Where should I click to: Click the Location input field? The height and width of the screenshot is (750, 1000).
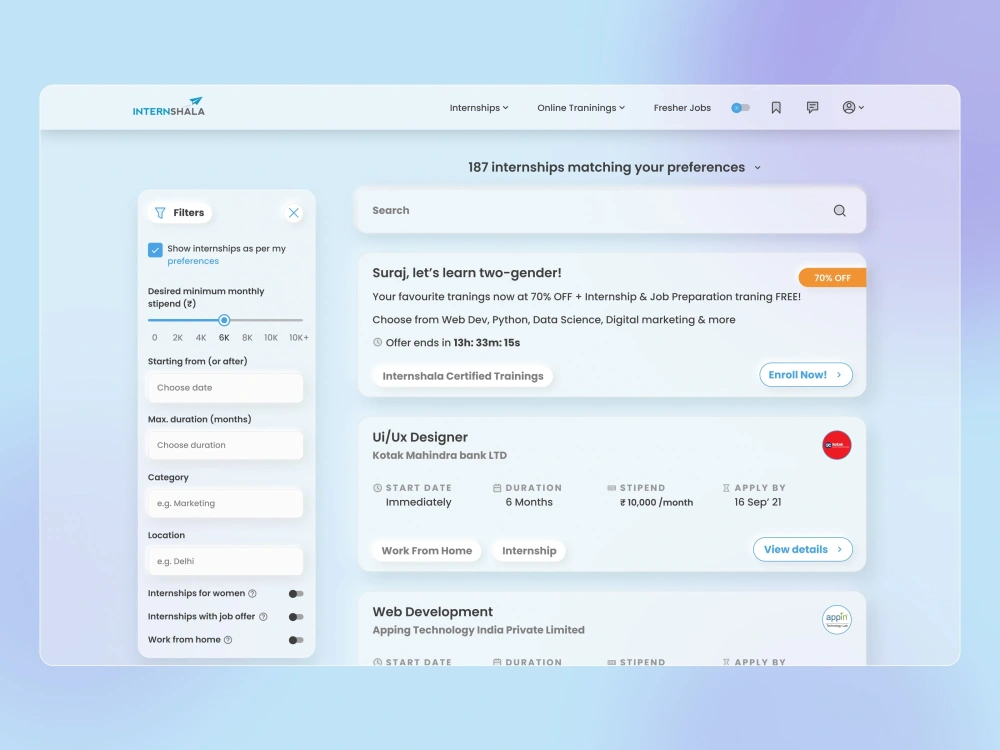coord(225,561)
